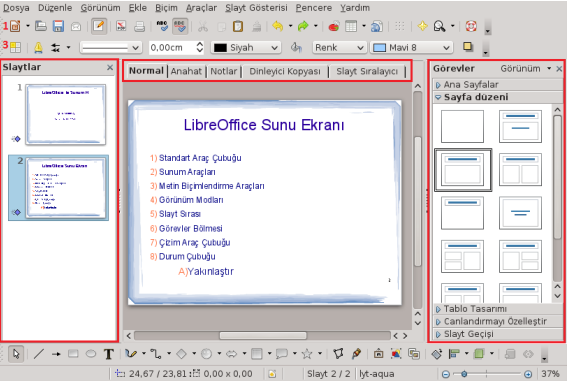The image size is (570, 382).
Task: Open the Renk fill style dropdown
Action: (x=339, y=48)
